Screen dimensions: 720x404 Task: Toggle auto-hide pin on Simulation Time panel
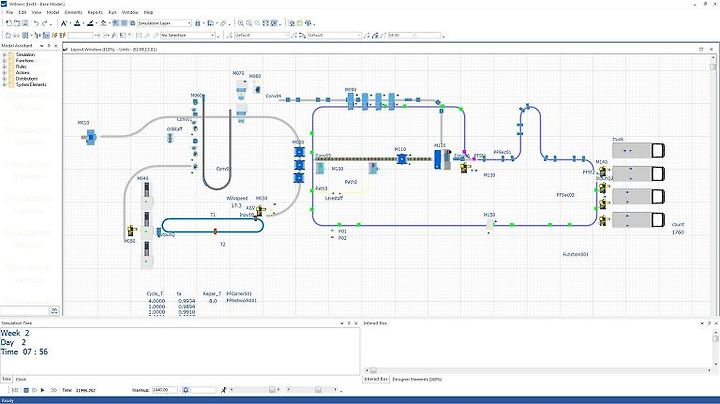pyautogui.click(x=349, y=323)
